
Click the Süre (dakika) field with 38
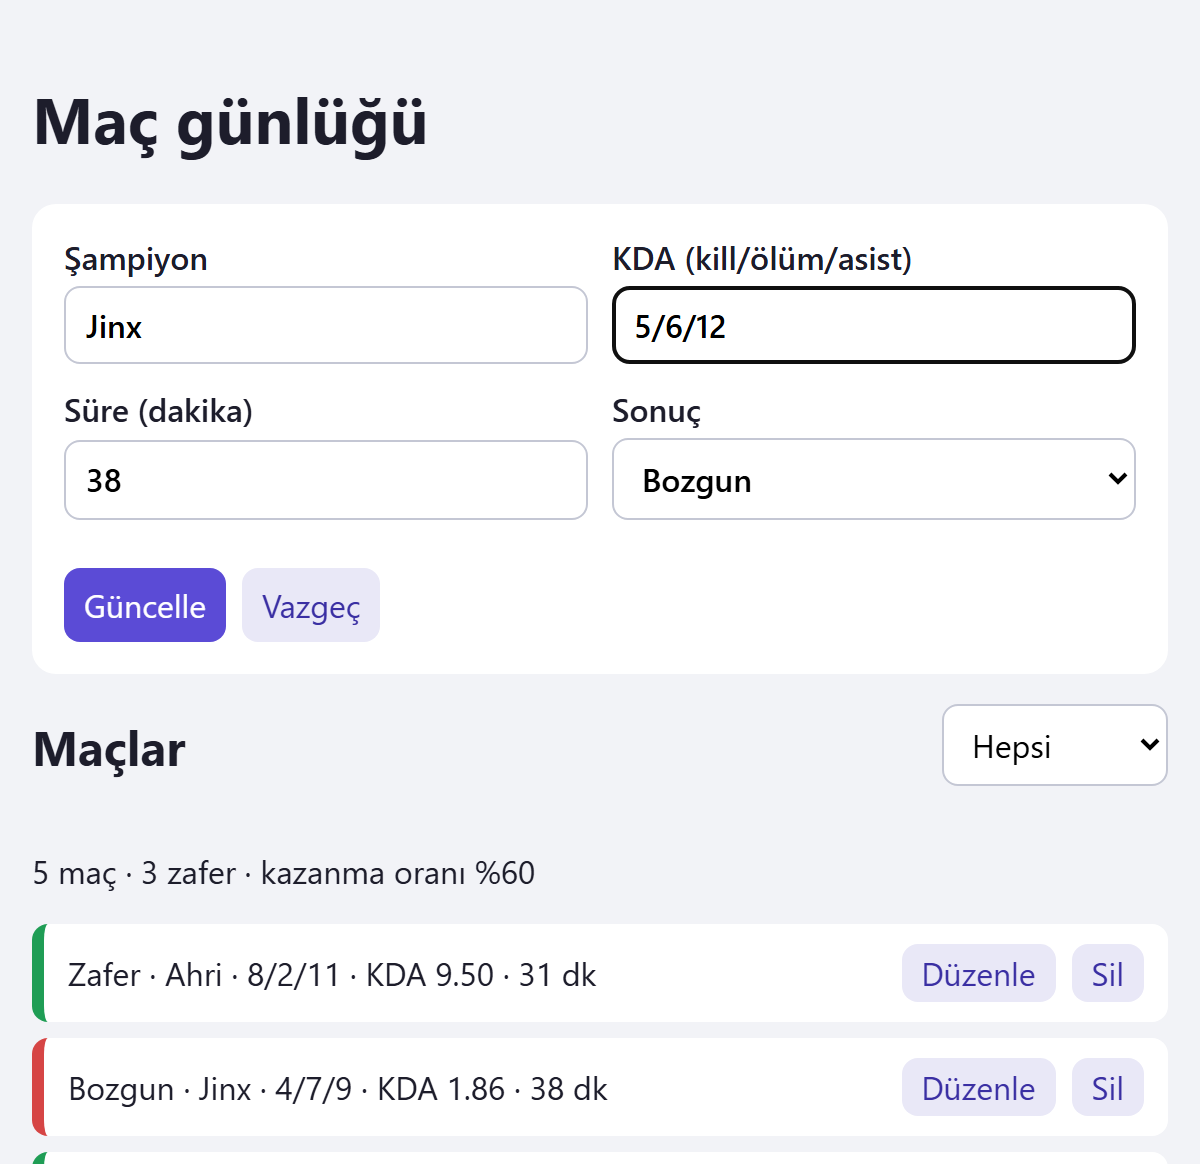[326, 480]
